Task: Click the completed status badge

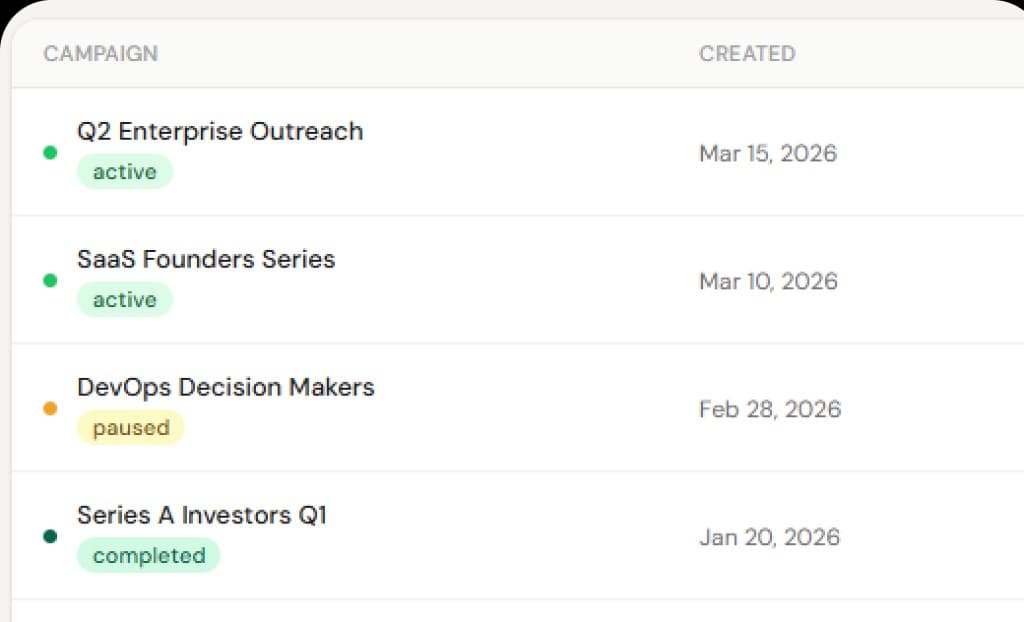Action: (x=149, y=555)
